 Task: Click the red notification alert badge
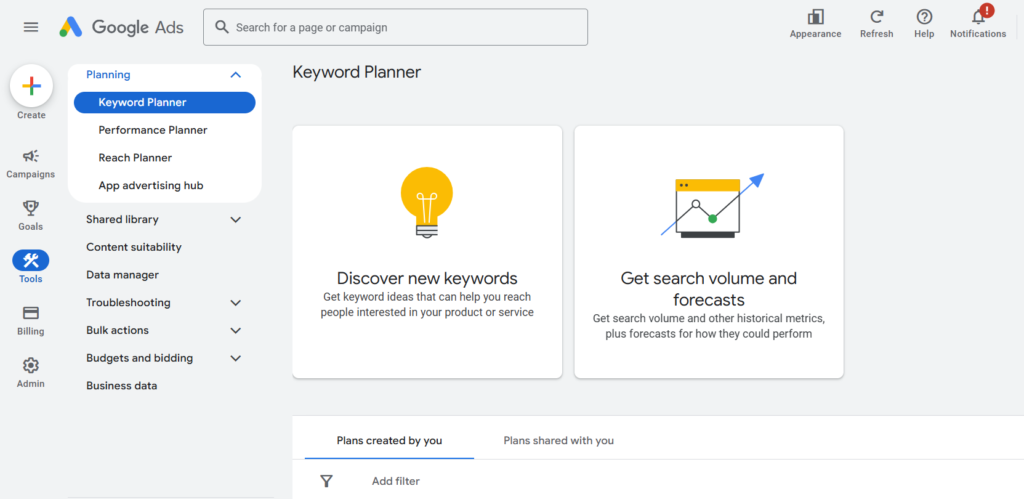[x=987, y=10]
